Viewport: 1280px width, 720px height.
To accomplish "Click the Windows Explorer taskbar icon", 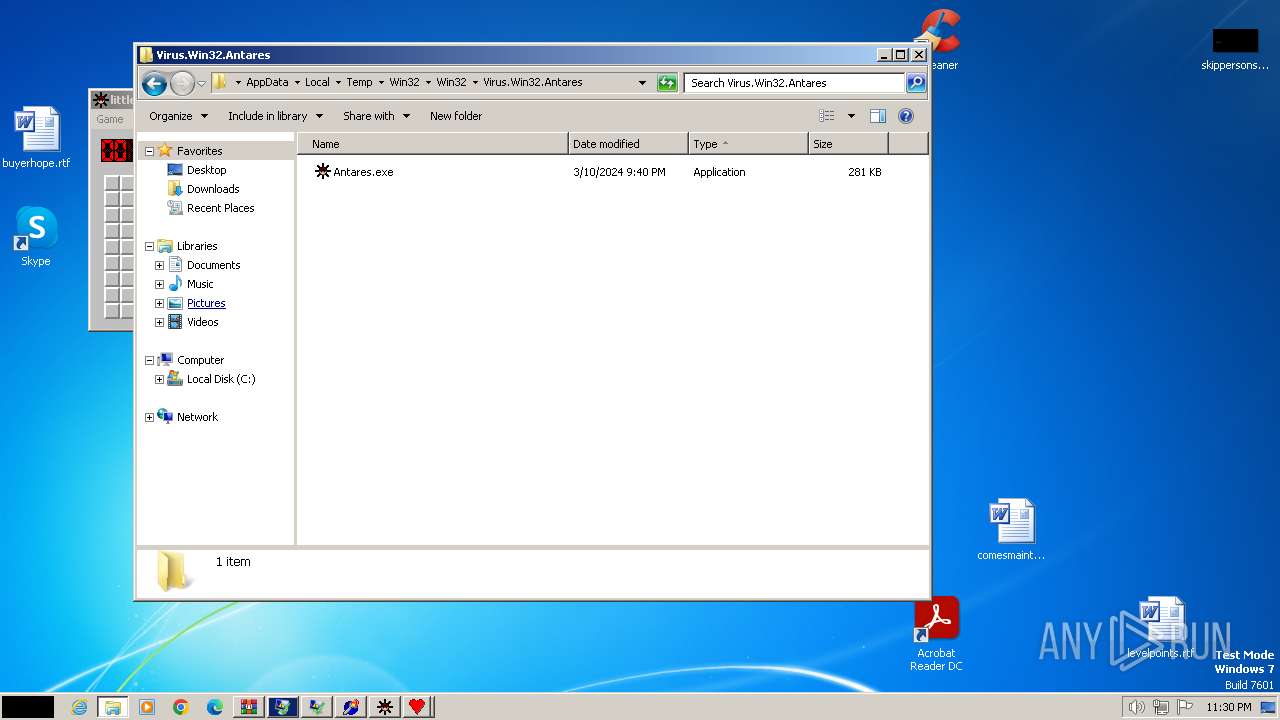I will tap(113, 707).
